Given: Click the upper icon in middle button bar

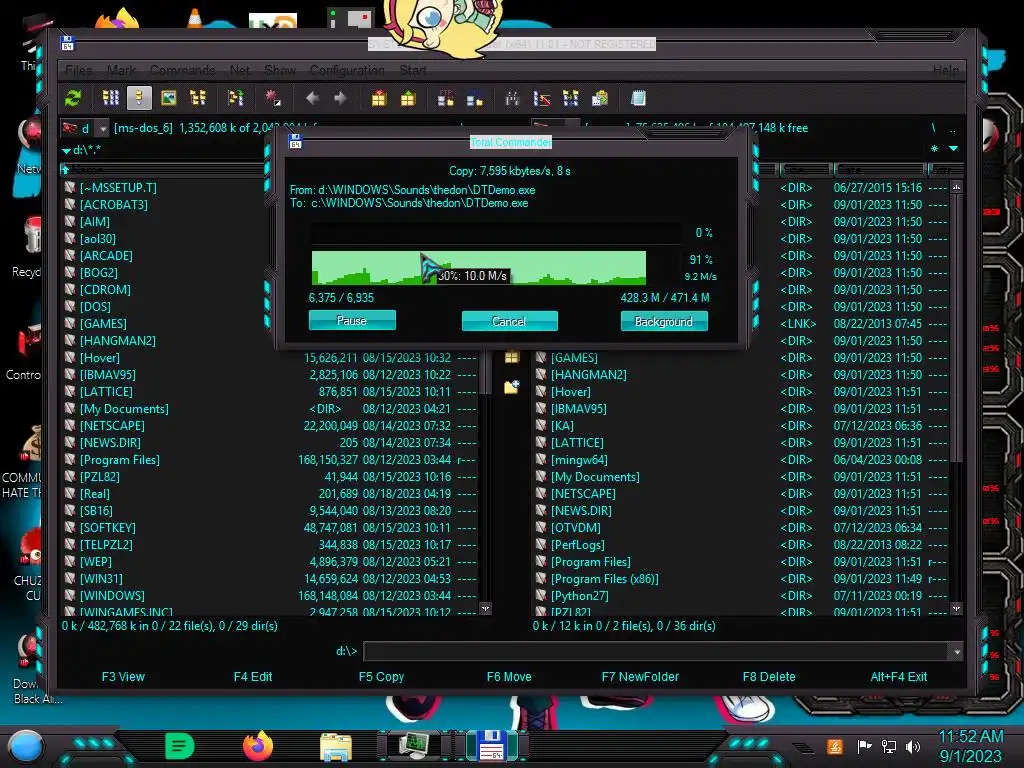Looking at the screenshot, I should pyautogui.click(x=512, y=357).
